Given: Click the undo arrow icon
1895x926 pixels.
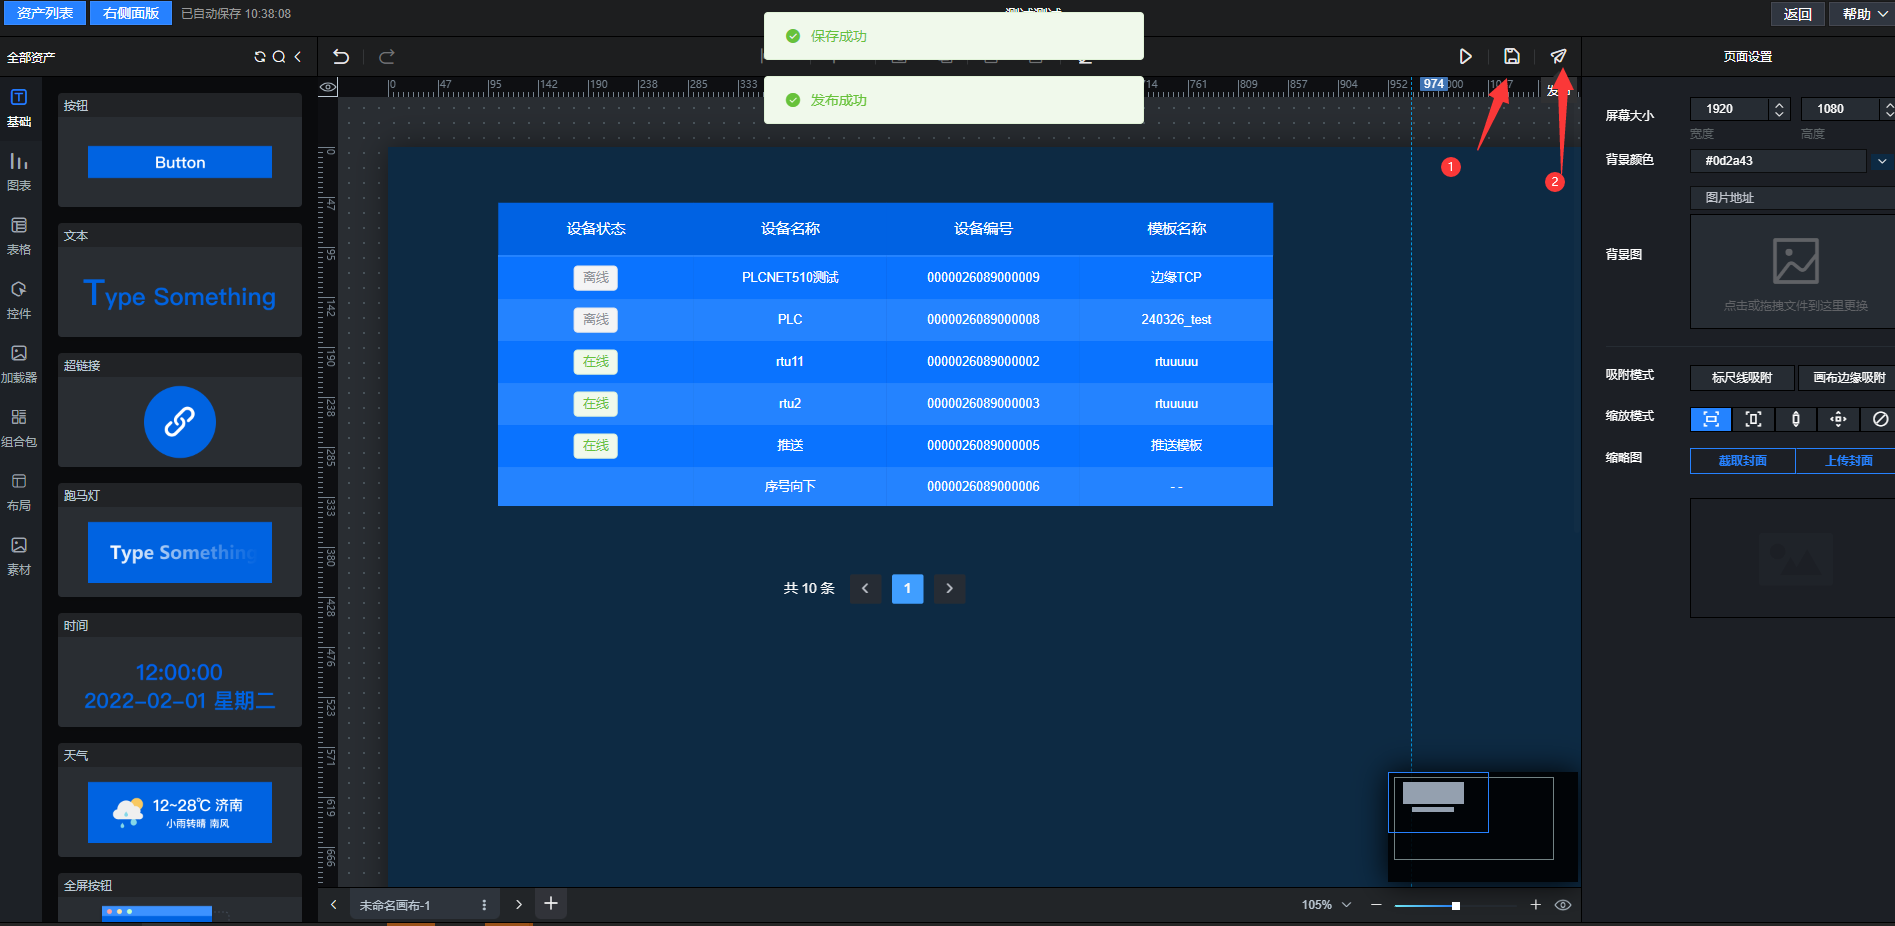Looking at the screenshot, I should (341, 57).
